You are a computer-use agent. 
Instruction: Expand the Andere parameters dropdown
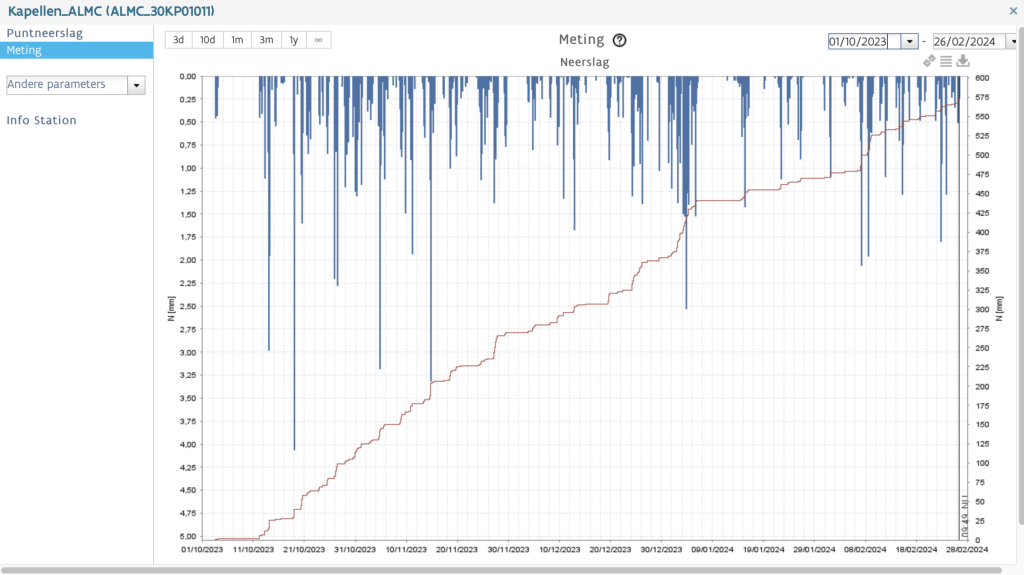136,85
